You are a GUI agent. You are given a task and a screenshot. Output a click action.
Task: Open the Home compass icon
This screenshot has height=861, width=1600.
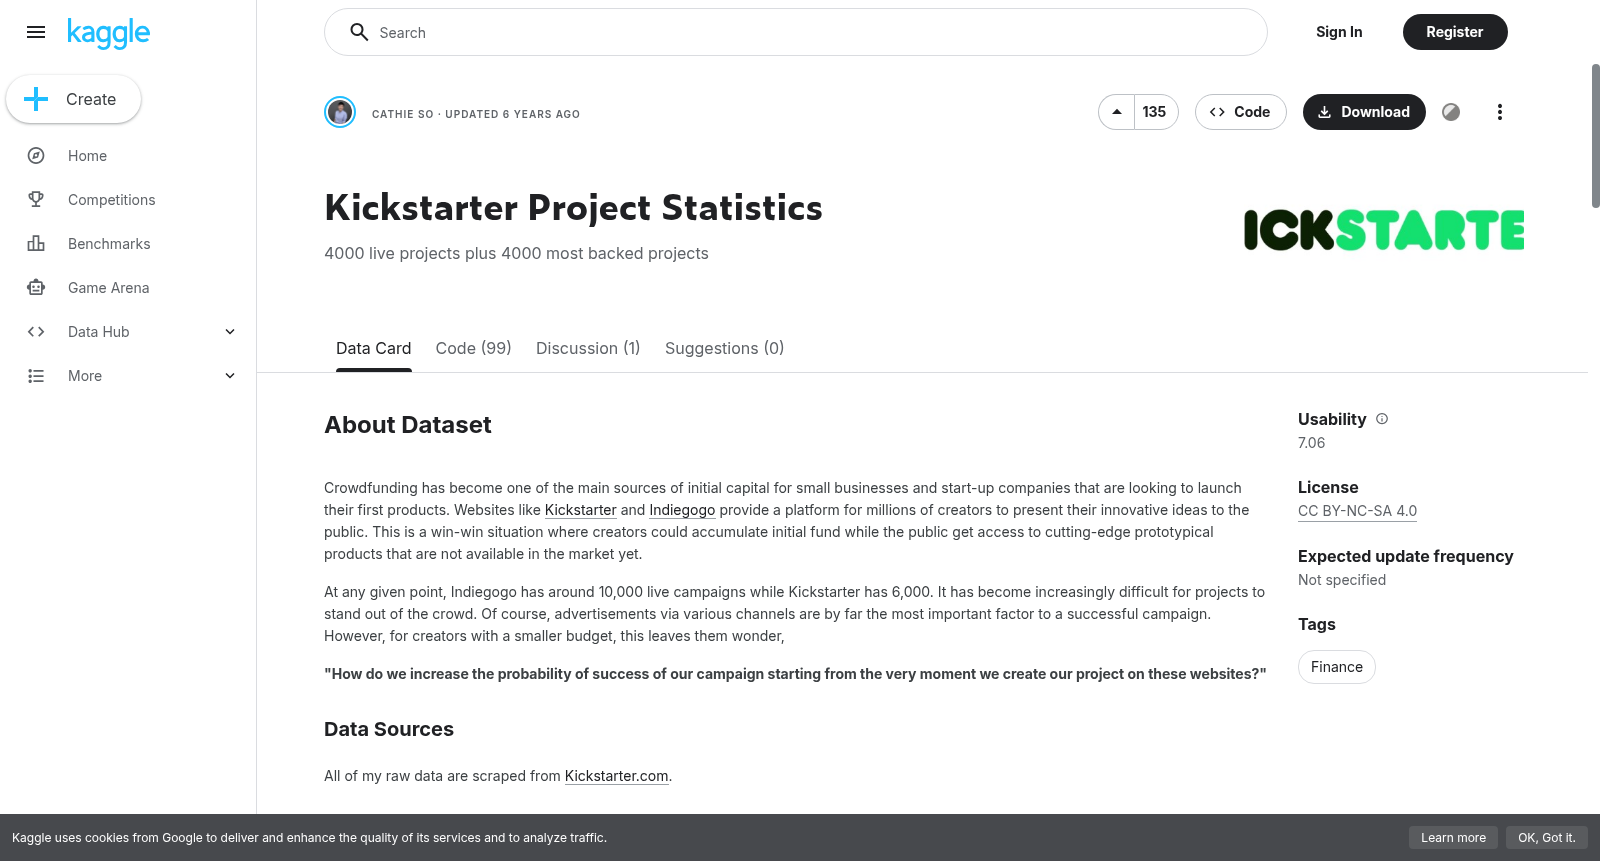pyautogui.click(x=36, y=156)
